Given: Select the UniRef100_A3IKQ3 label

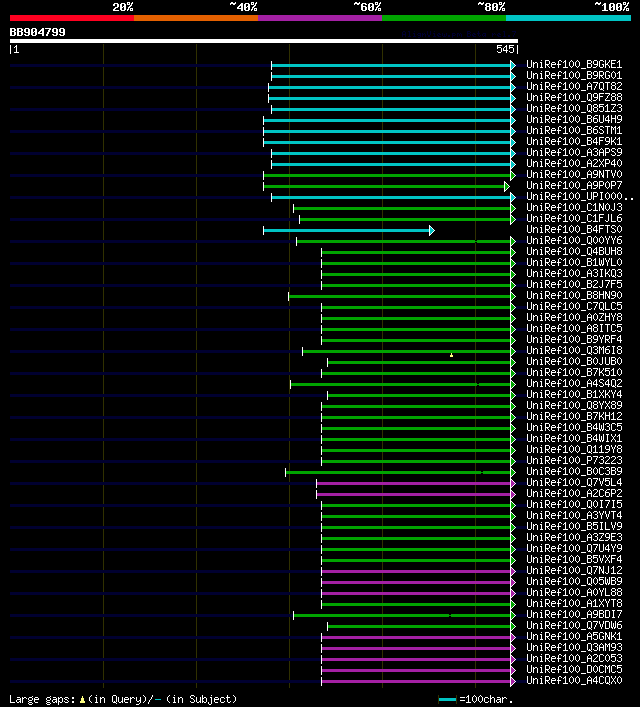Looking at the screenshot, I should (x=574, y=273).
